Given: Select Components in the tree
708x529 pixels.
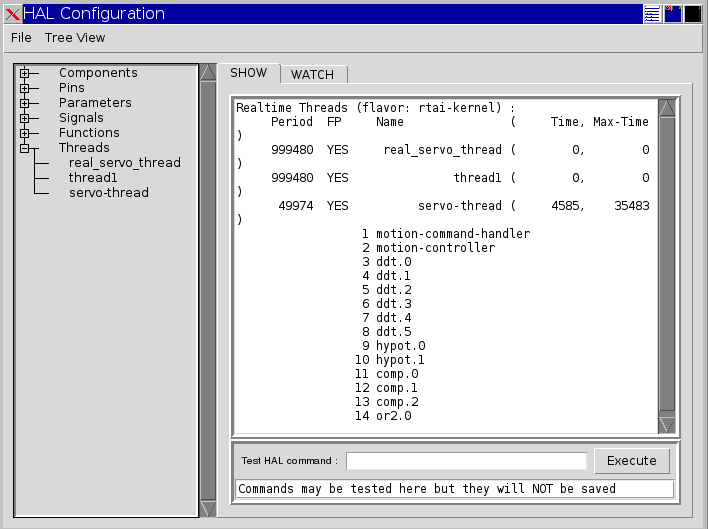Looking at the screenshot, I should pos(98,73).
